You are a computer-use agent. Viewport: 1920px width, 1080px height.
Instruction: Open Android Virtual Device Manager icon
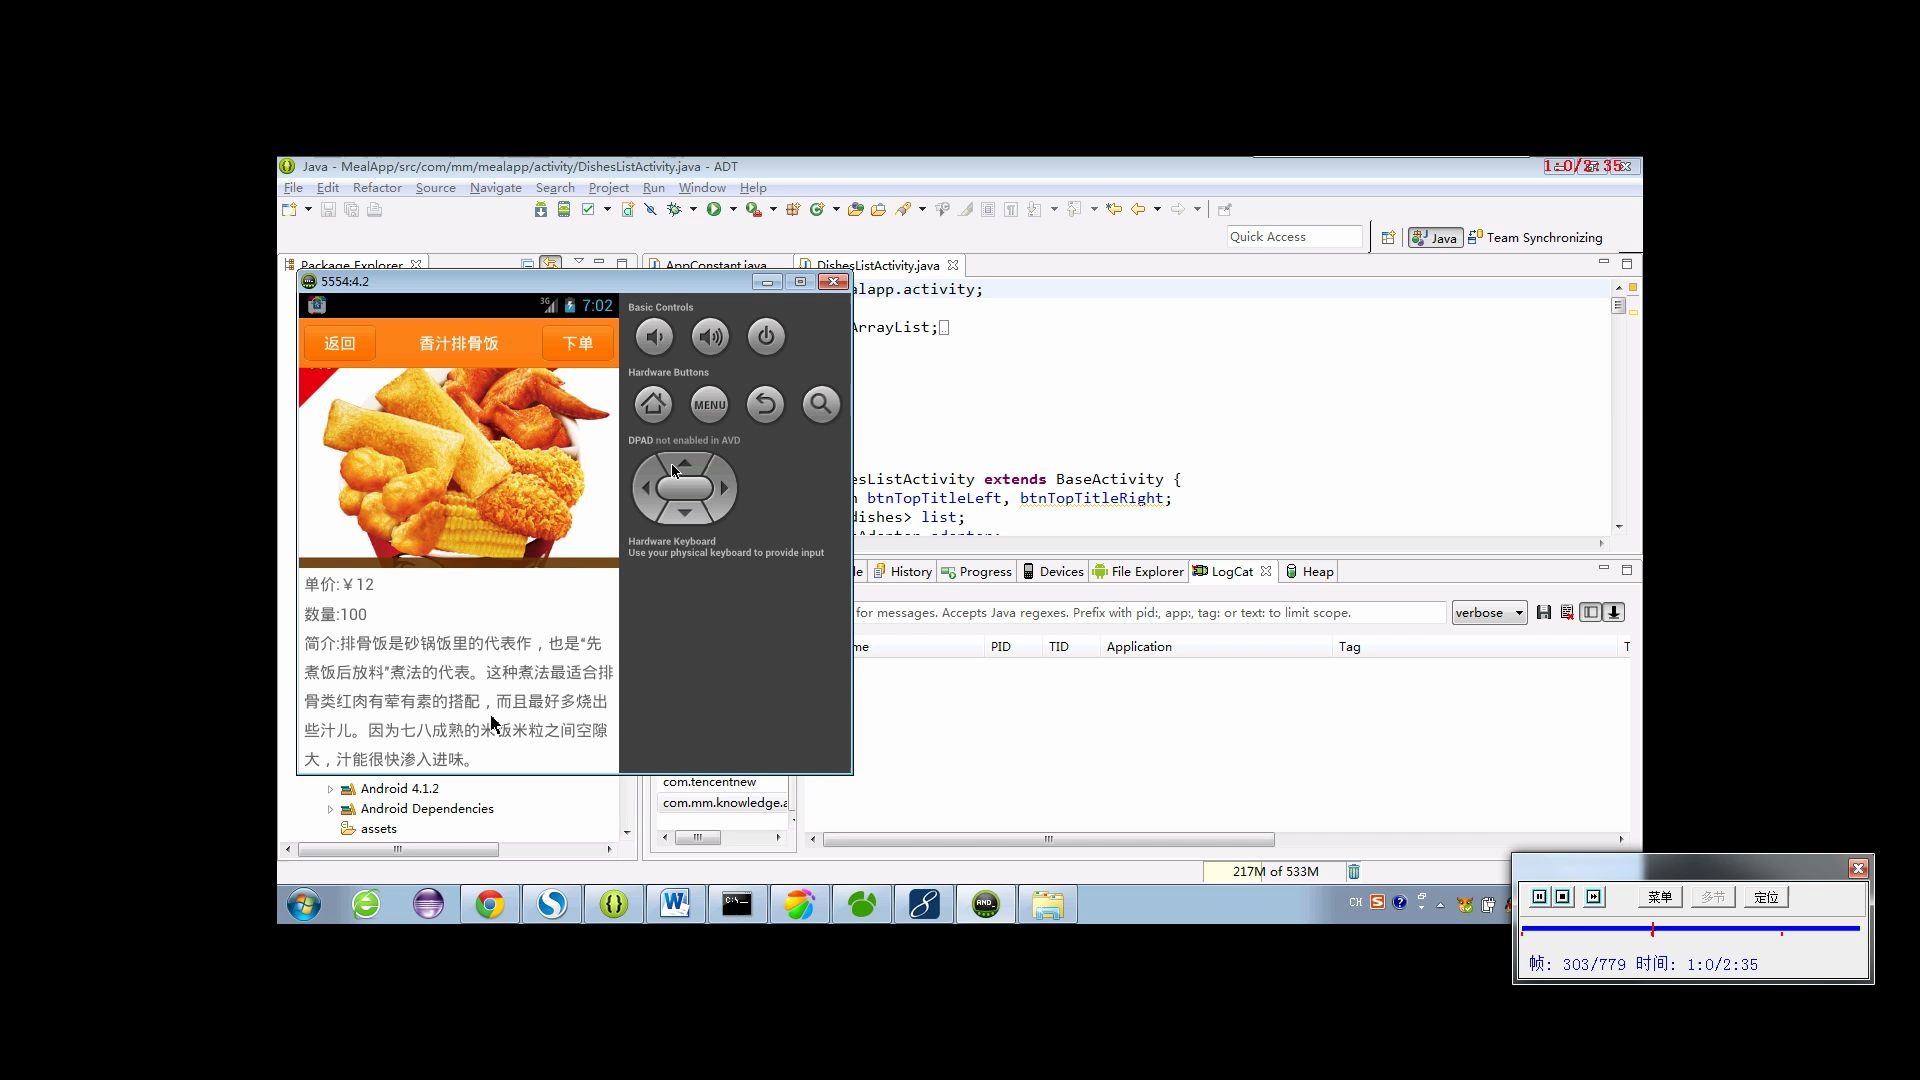pos(564,209)
